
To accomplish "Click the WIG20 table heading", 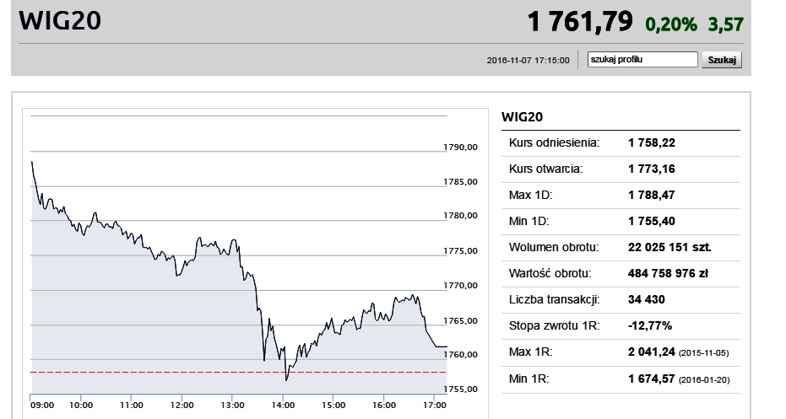I will coord(522,117).
